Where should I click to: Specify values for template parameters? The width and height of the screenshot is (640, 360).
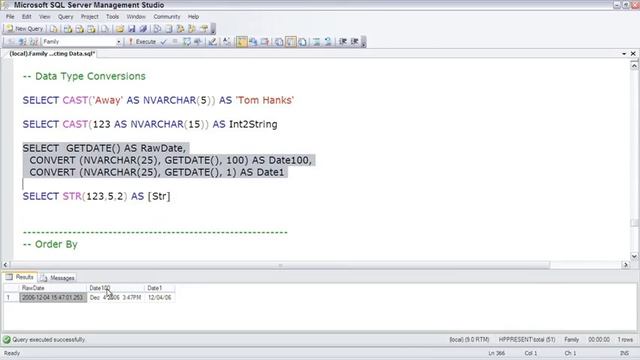227,42
